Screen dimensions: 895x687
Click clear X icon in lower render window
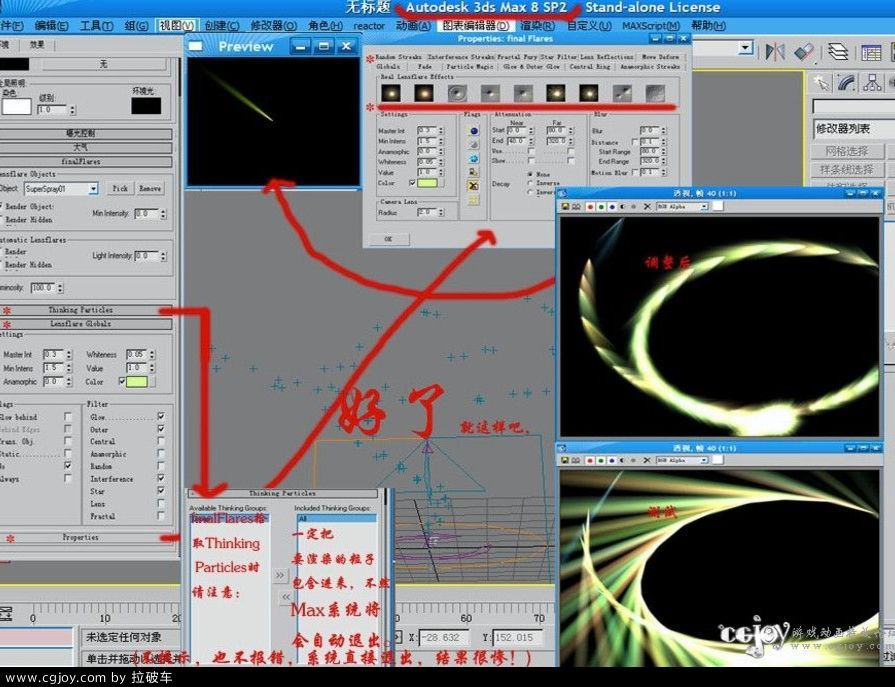tap(647, 460)
